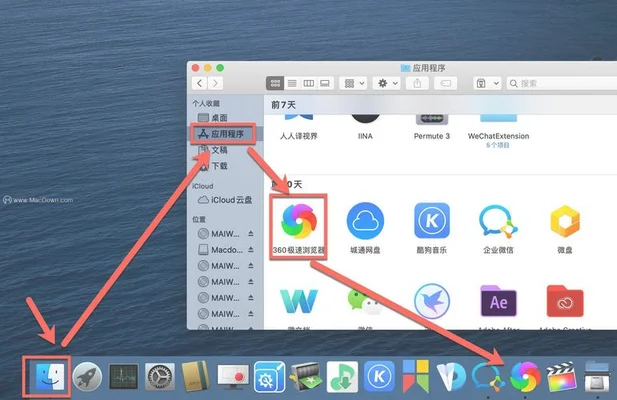The image size is (617, 400).
Task: Click the 6个项目 text under WeChatExtension
Action: (498, 145)
